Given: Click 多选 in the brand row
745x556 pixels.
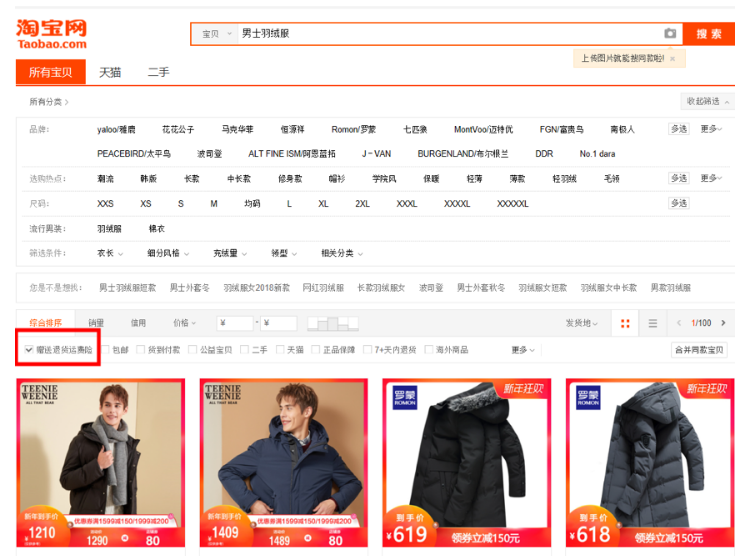Looking at the screenshot, I should coord(679,129).
